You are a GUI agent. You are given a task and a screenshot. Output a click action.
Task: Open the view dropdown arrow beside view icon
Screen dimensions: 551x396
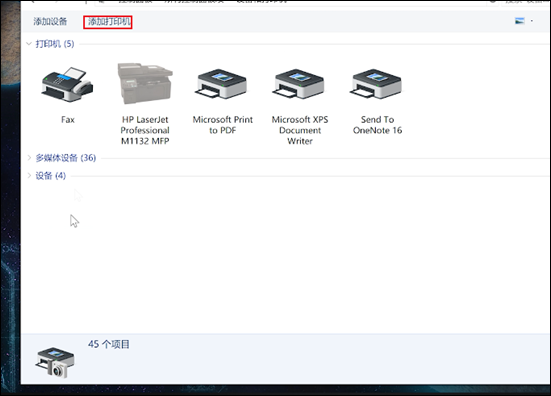tap(532, 21)
